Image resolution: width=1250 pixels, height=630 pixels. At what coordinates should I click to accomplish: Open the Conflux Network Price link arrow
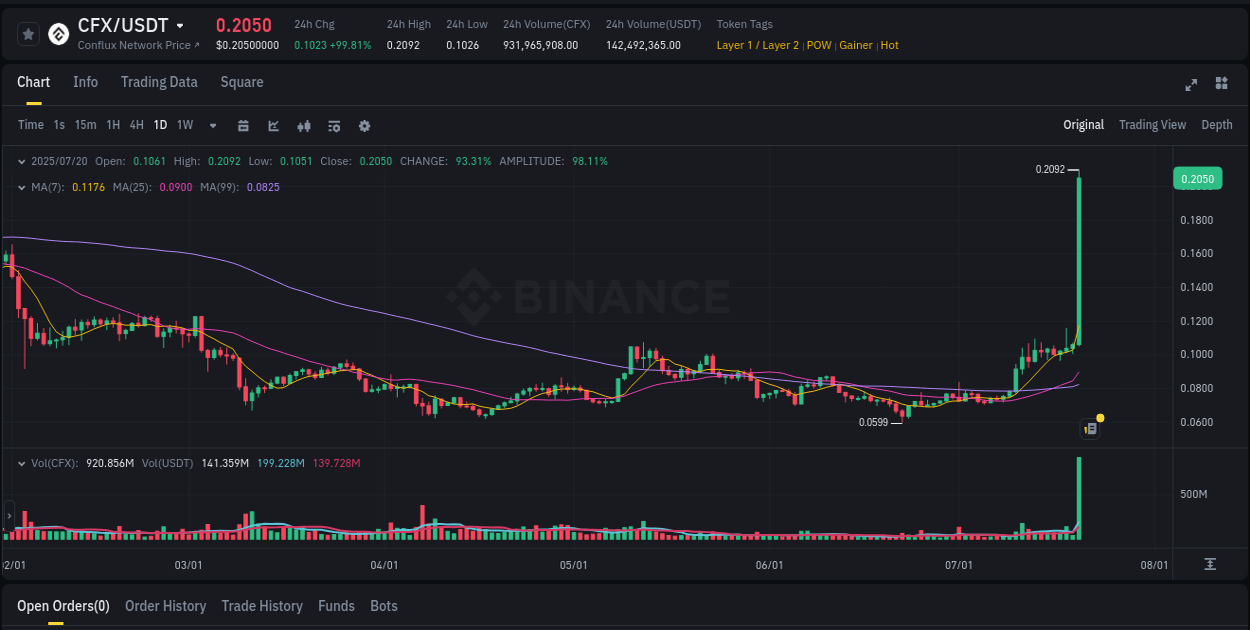pos(196,45)
